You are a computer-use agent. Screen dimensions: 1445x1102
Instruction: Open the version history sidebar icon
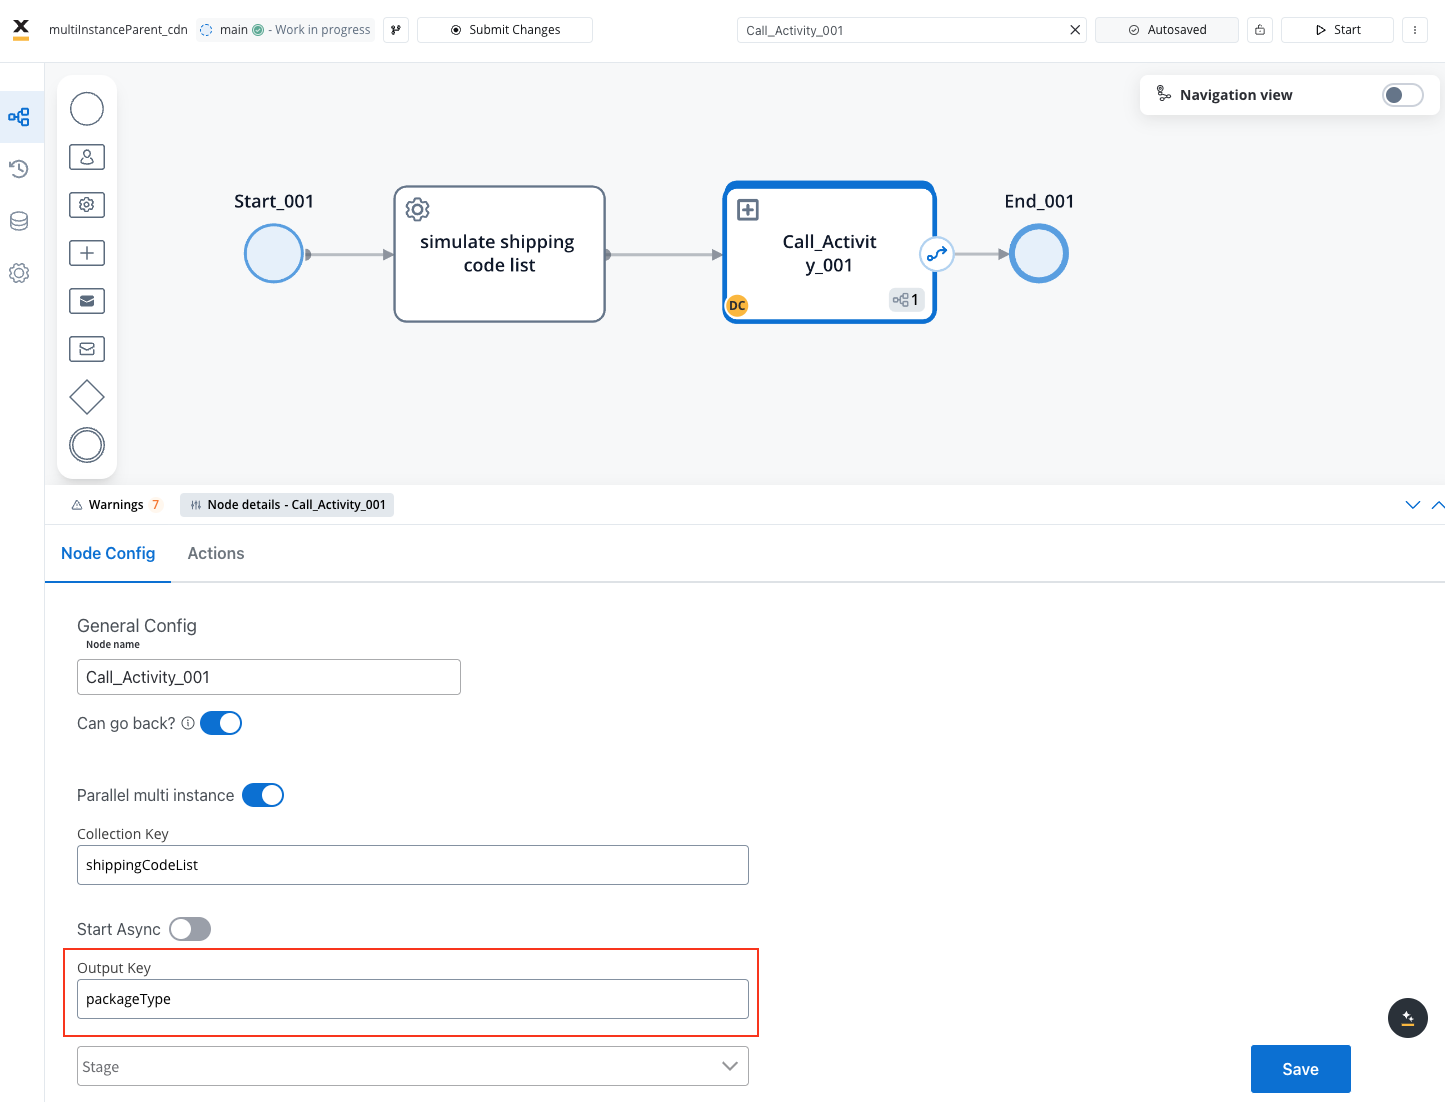click(x=19, y=169)
